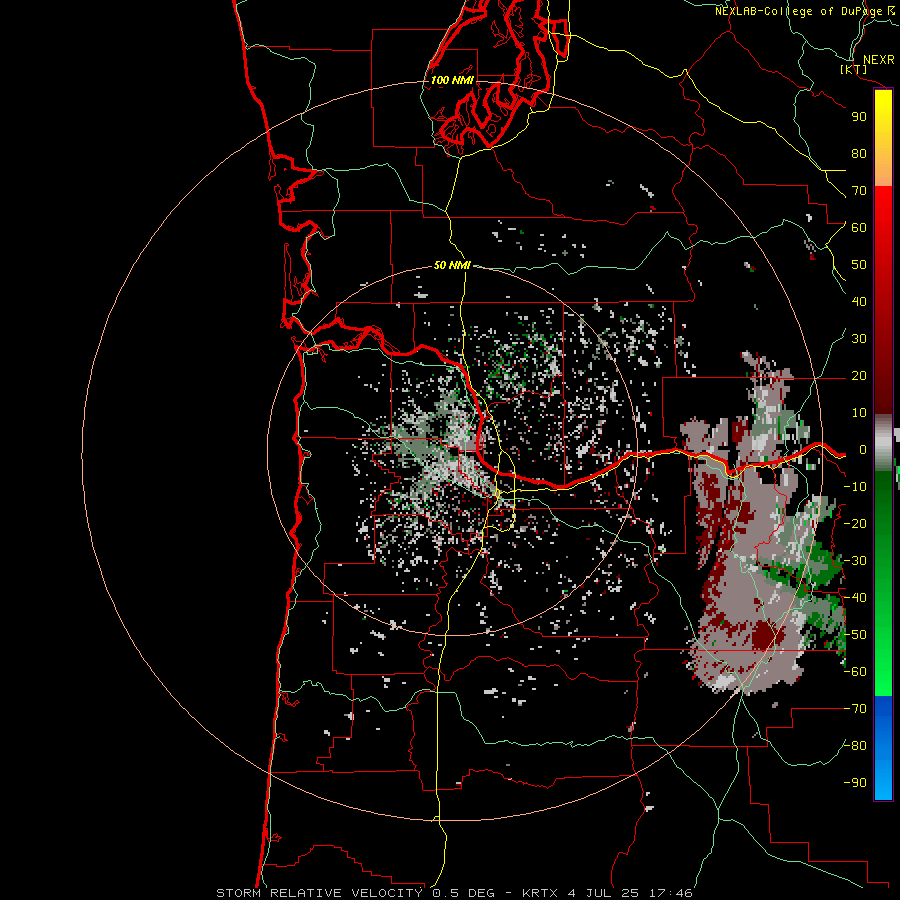Click the -40 value on the velocity scale
The width and height of the screenshot is (900, 900).
point(855,598)
